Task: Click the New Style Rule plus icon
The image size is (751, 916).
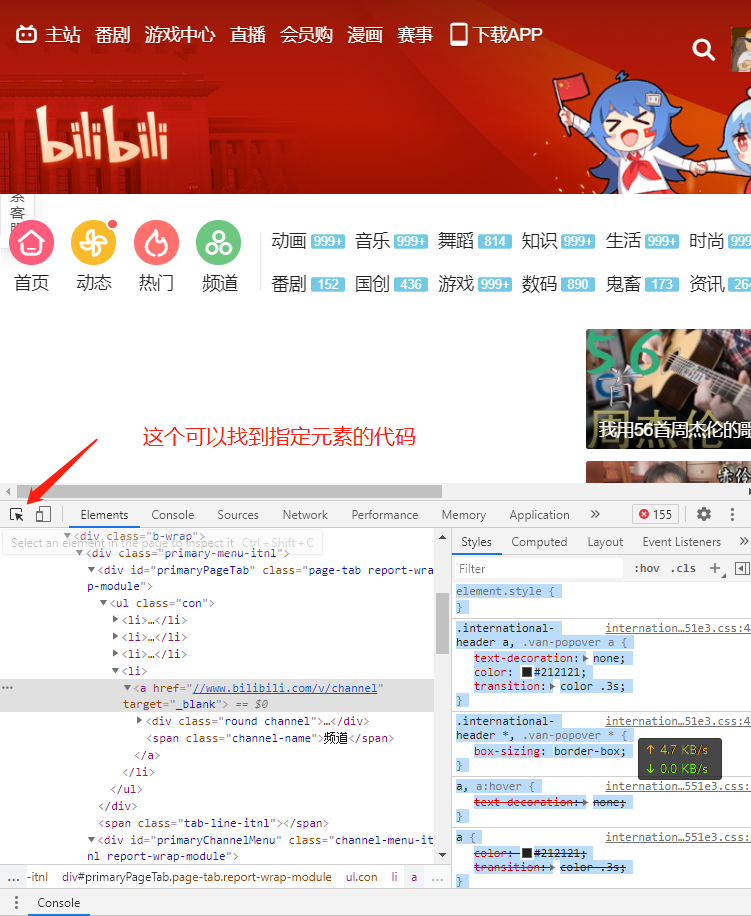Action: tap(715, 568)
